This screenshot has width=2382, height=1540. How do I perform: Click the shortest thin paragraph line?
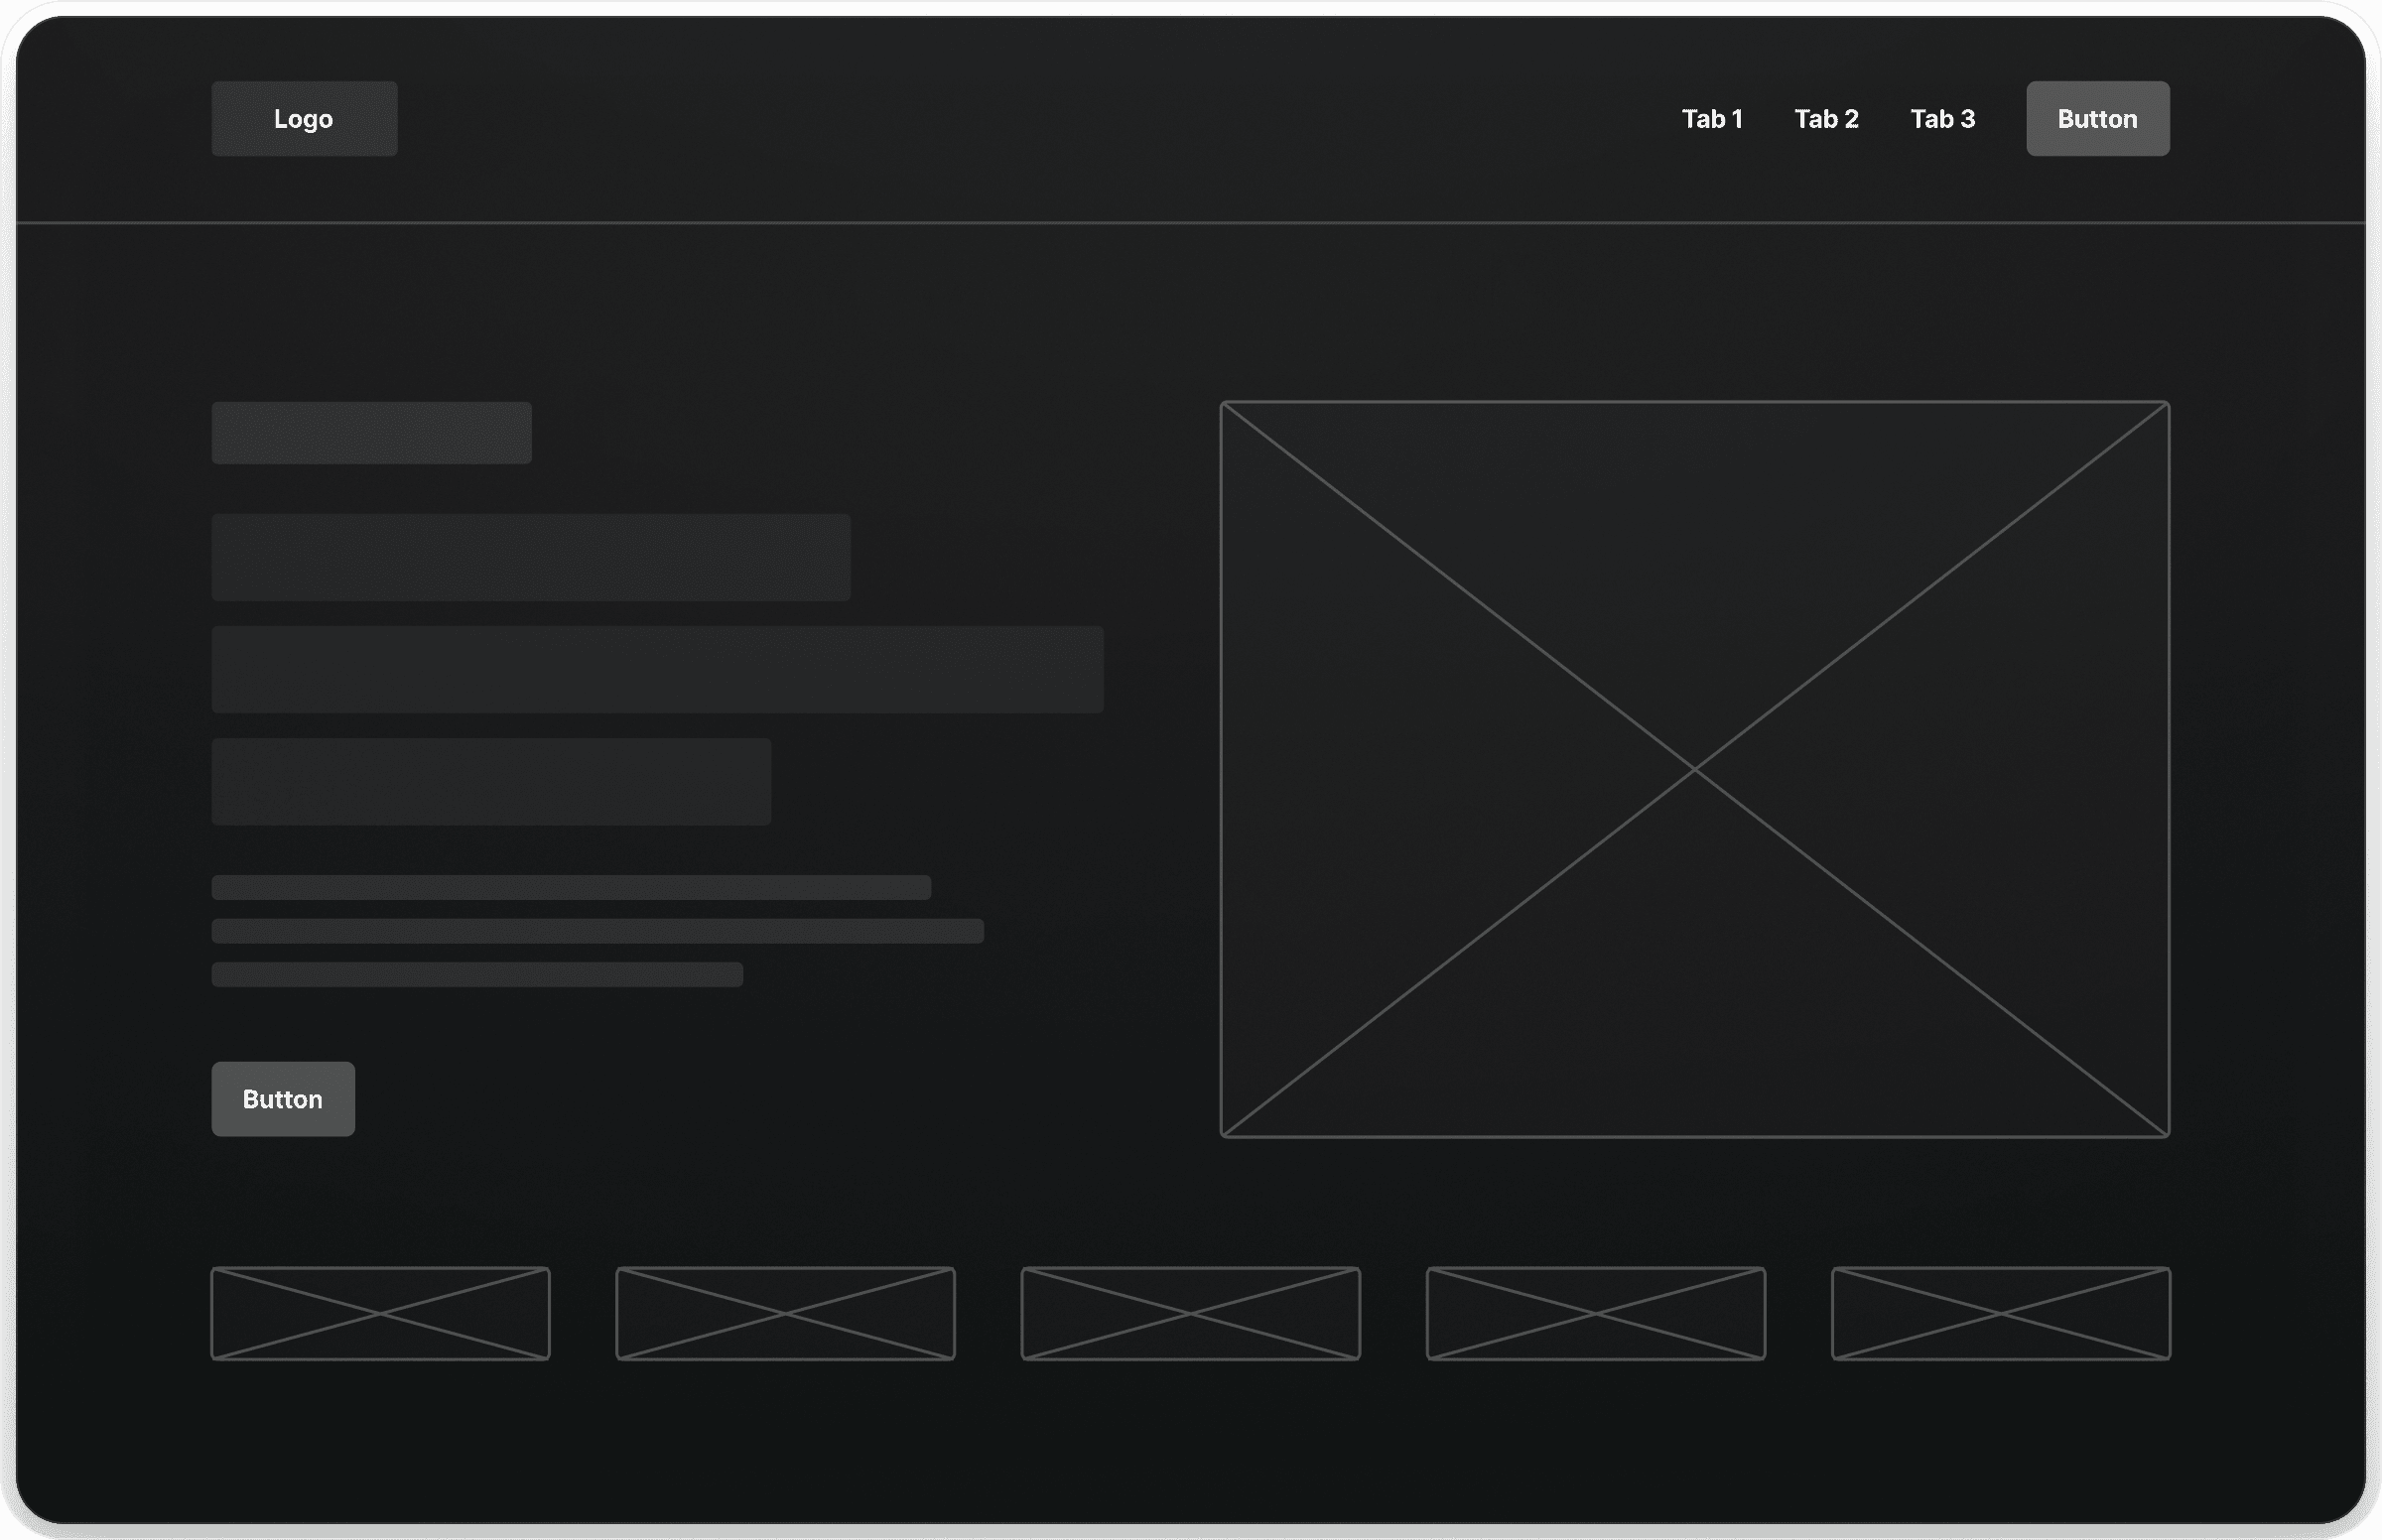[x=477, y=974]
